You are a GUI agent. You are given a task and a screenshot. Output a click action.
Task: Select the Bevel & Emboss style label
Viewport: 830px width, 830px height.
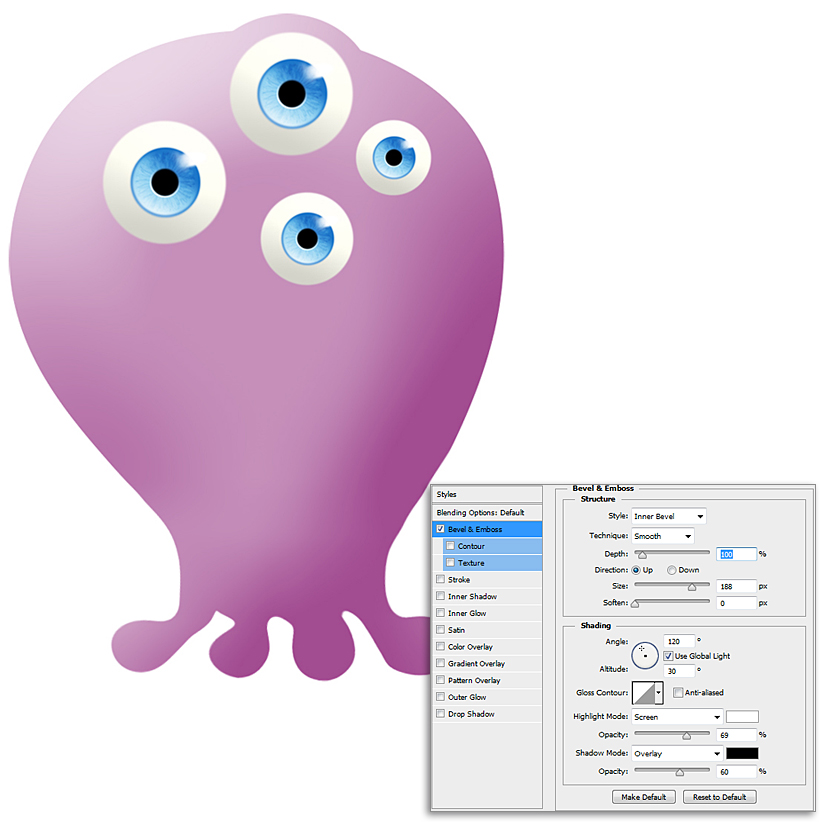tap(475, 529)
